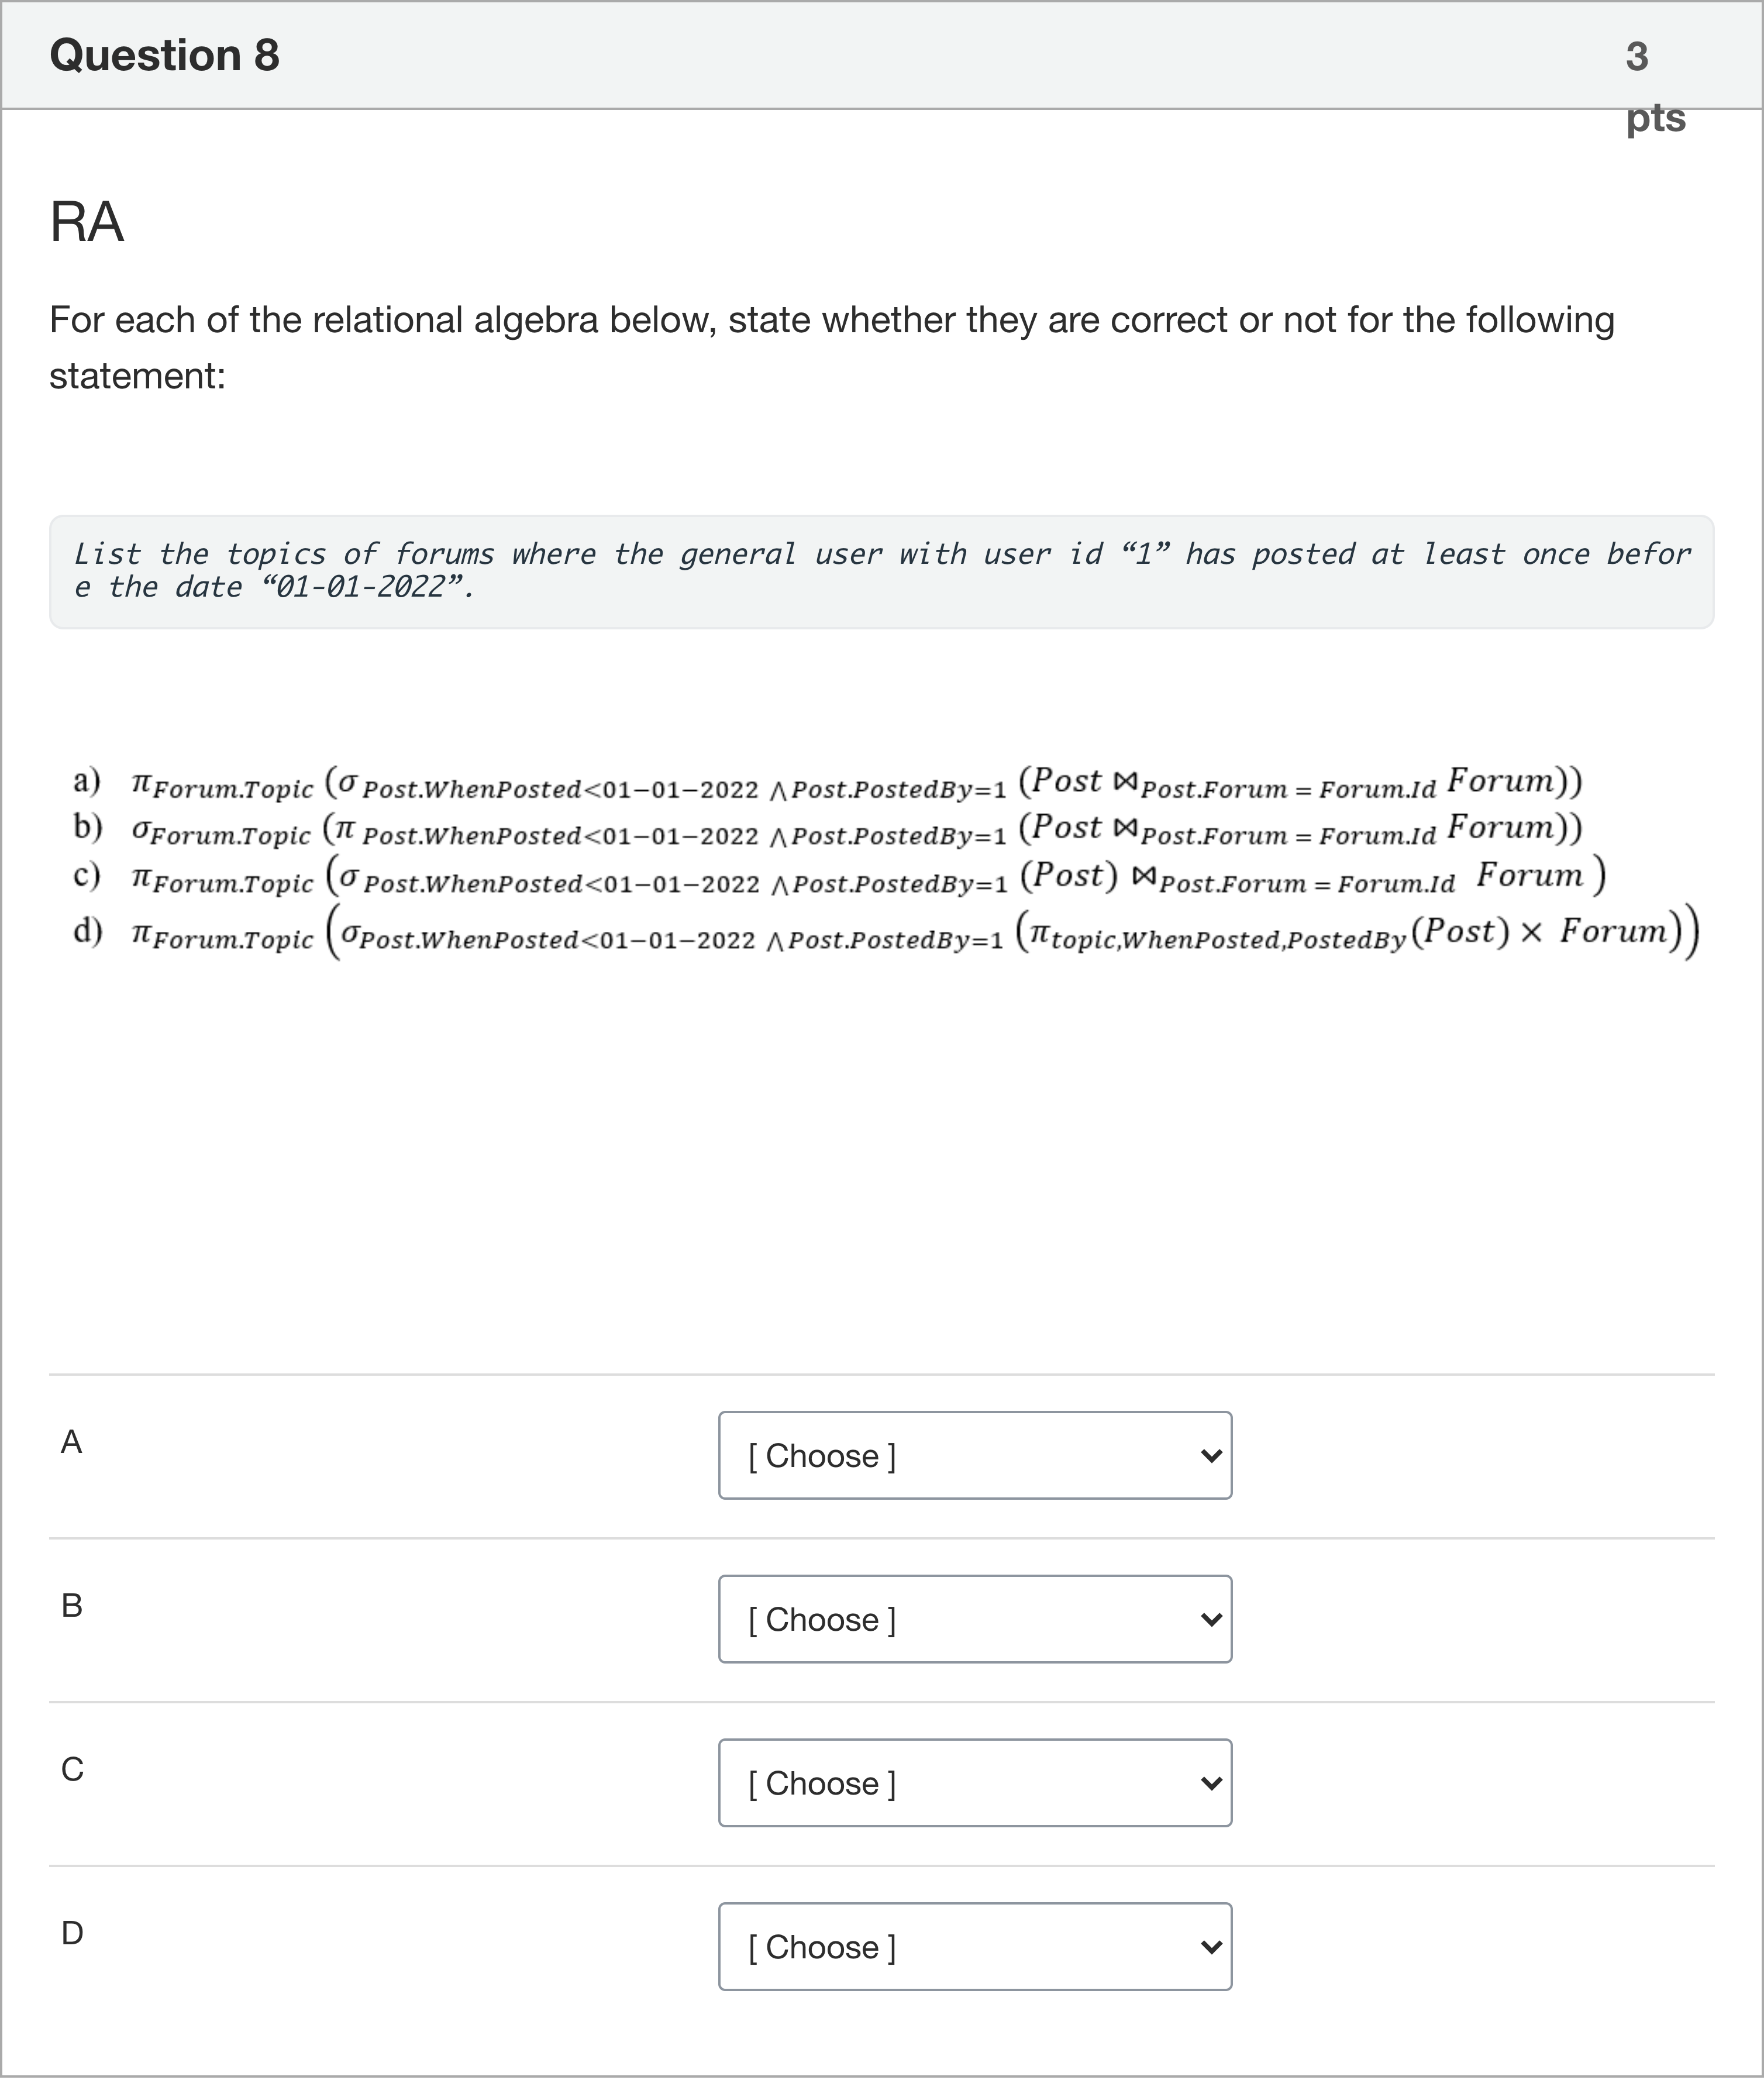Click the row label A
The image size is (1764, 2080).
[71, 1442]
